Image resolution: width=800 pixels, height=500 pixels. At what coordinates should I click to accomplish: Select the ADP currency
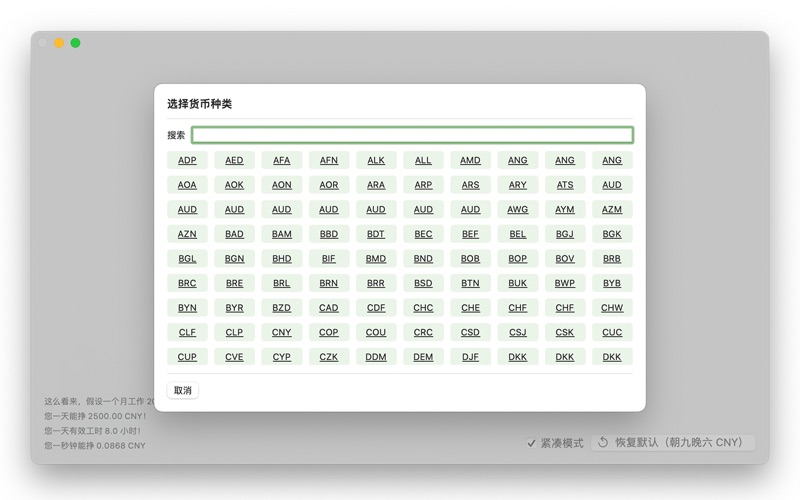coord(187,160)
